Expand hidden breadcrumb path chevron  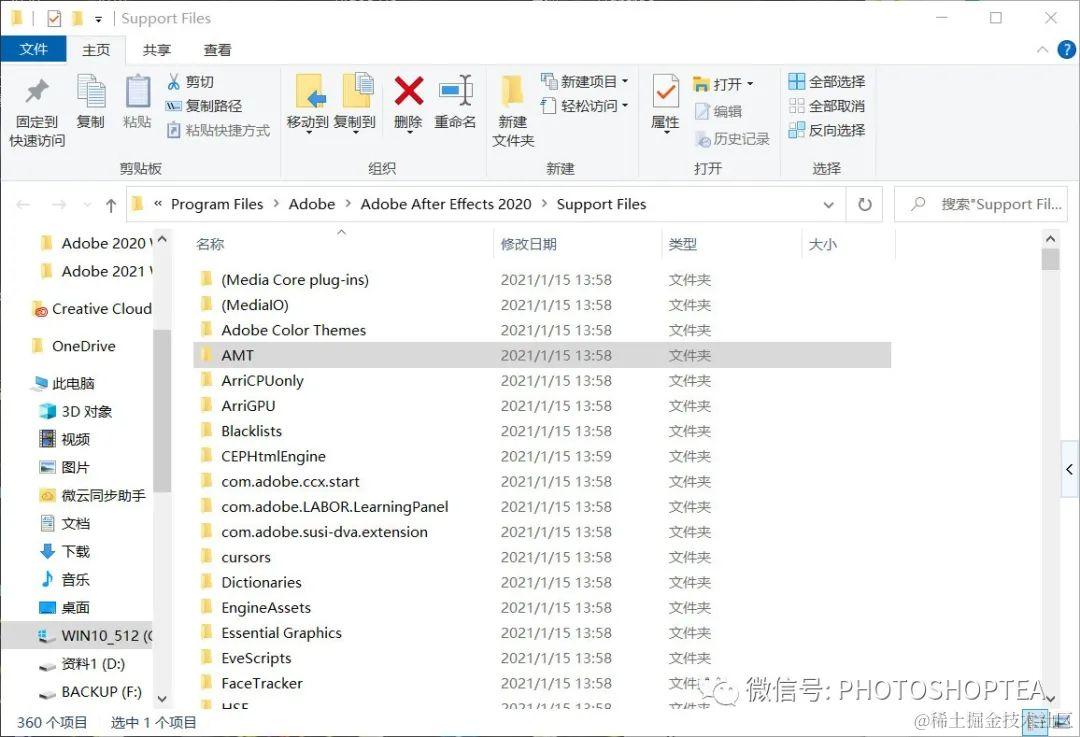coord(158,204)
